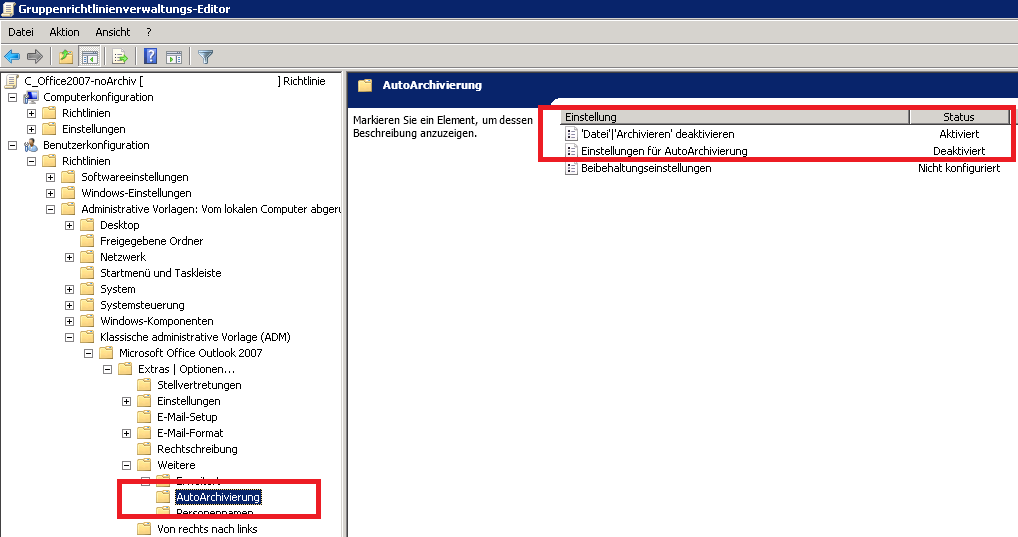
Task: Open the Ansicht menu
Action: pyautogui.click(x=113, y=32)
